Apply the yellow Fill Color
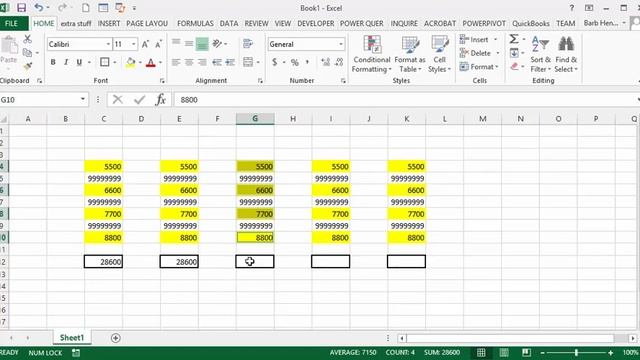The width and height of the screenshot is (640, 360). coord(131,62)
